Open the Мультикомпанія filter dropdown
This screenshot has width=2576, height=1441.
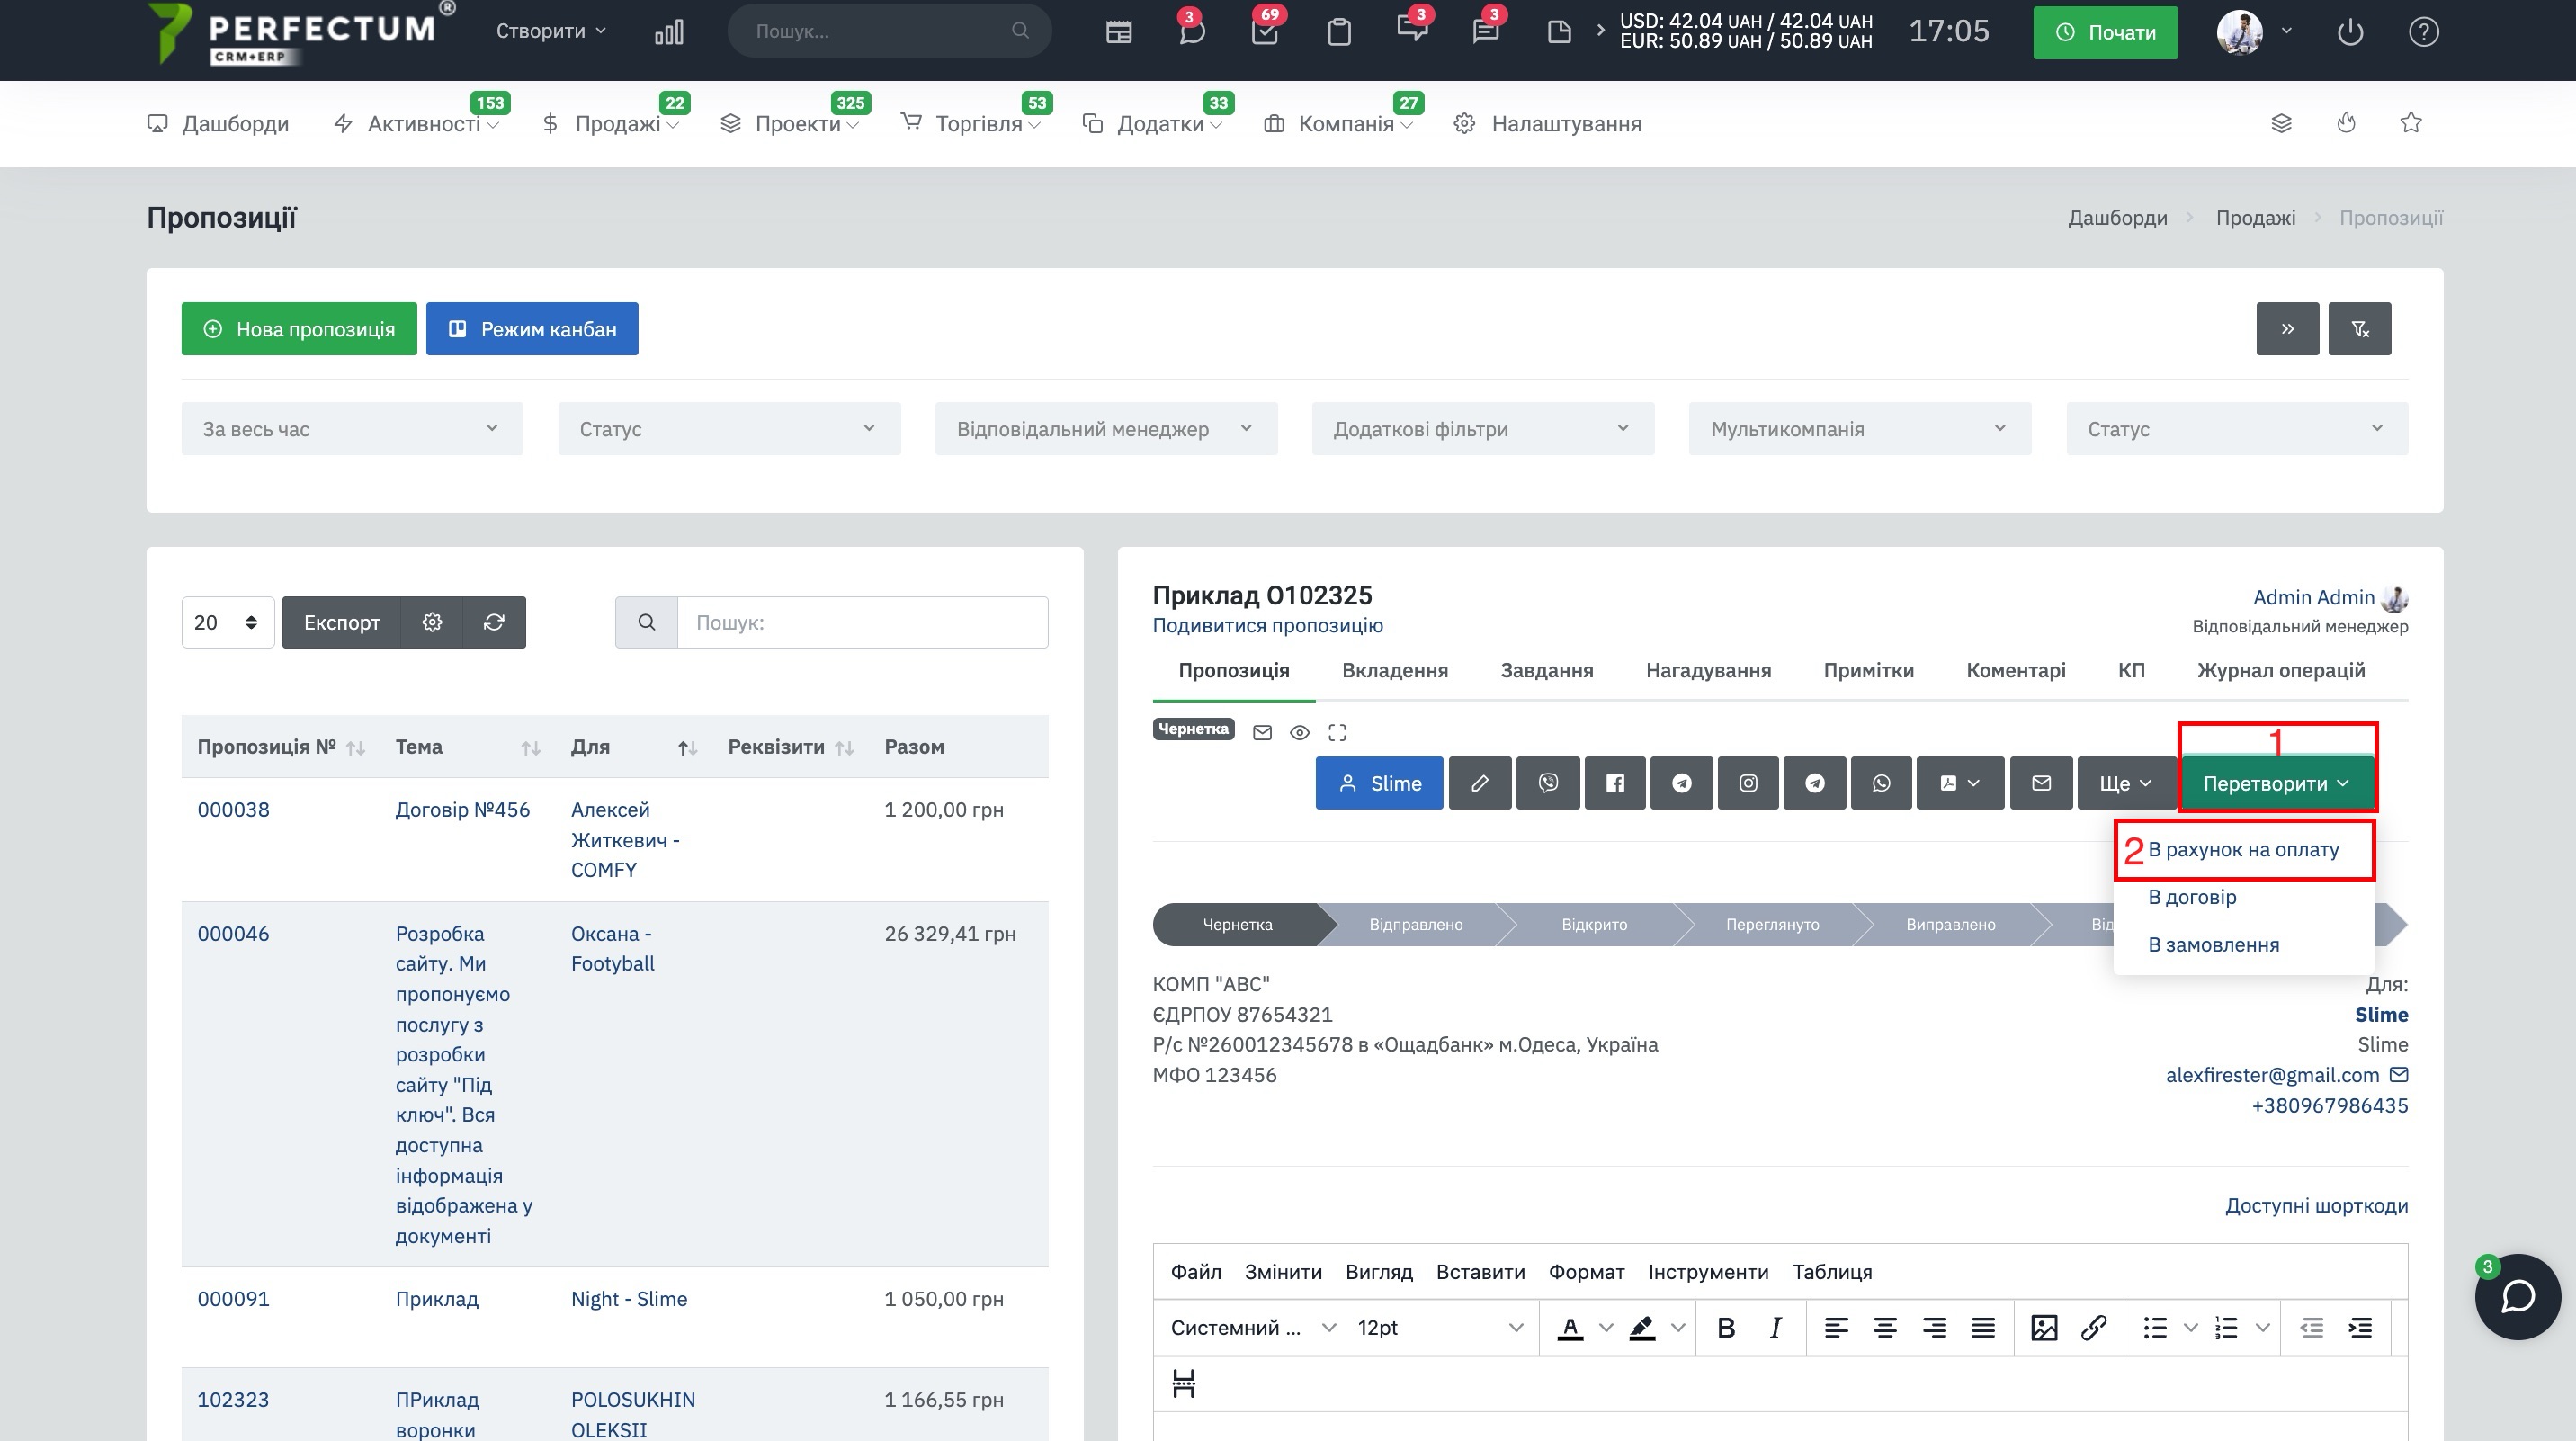pos(1858,429)
